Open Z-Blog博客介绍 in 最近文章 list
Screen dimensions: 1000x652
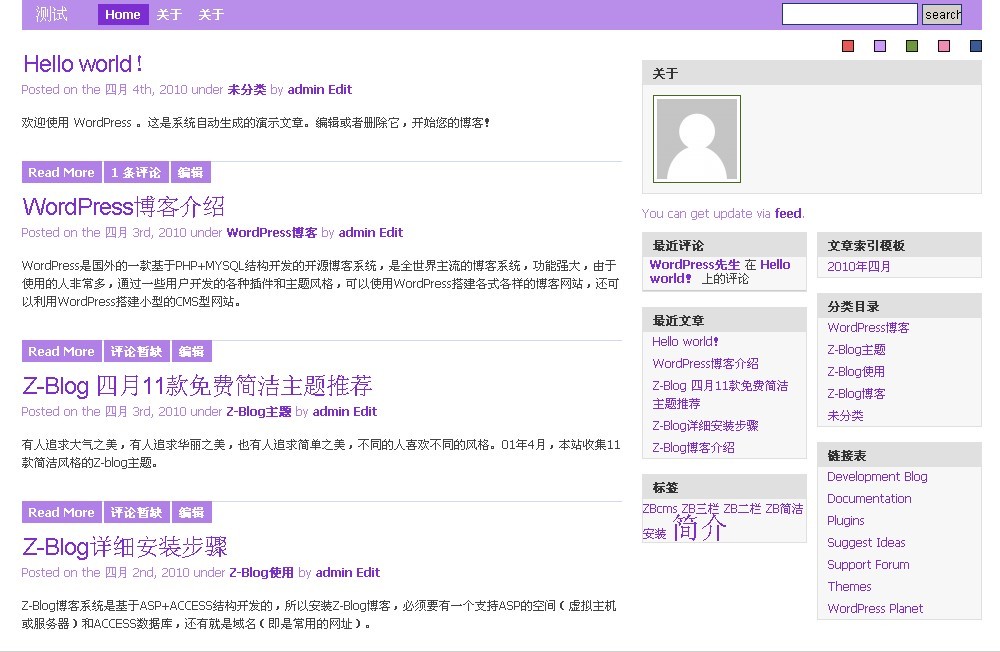point(693,448)
